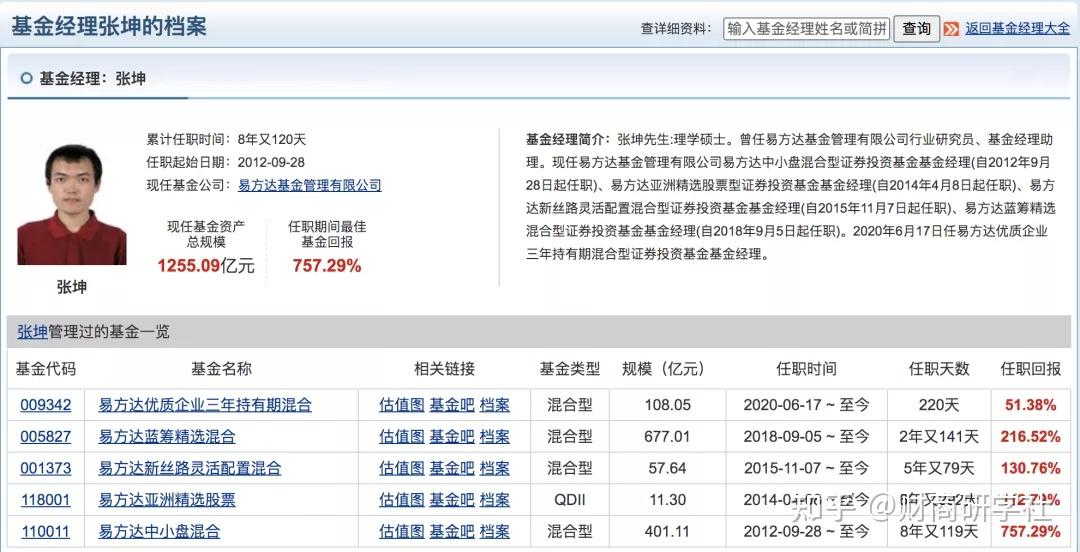Click the 基金类型 column header
Screen dimensions: 1080x552
(x=570, y=369)
